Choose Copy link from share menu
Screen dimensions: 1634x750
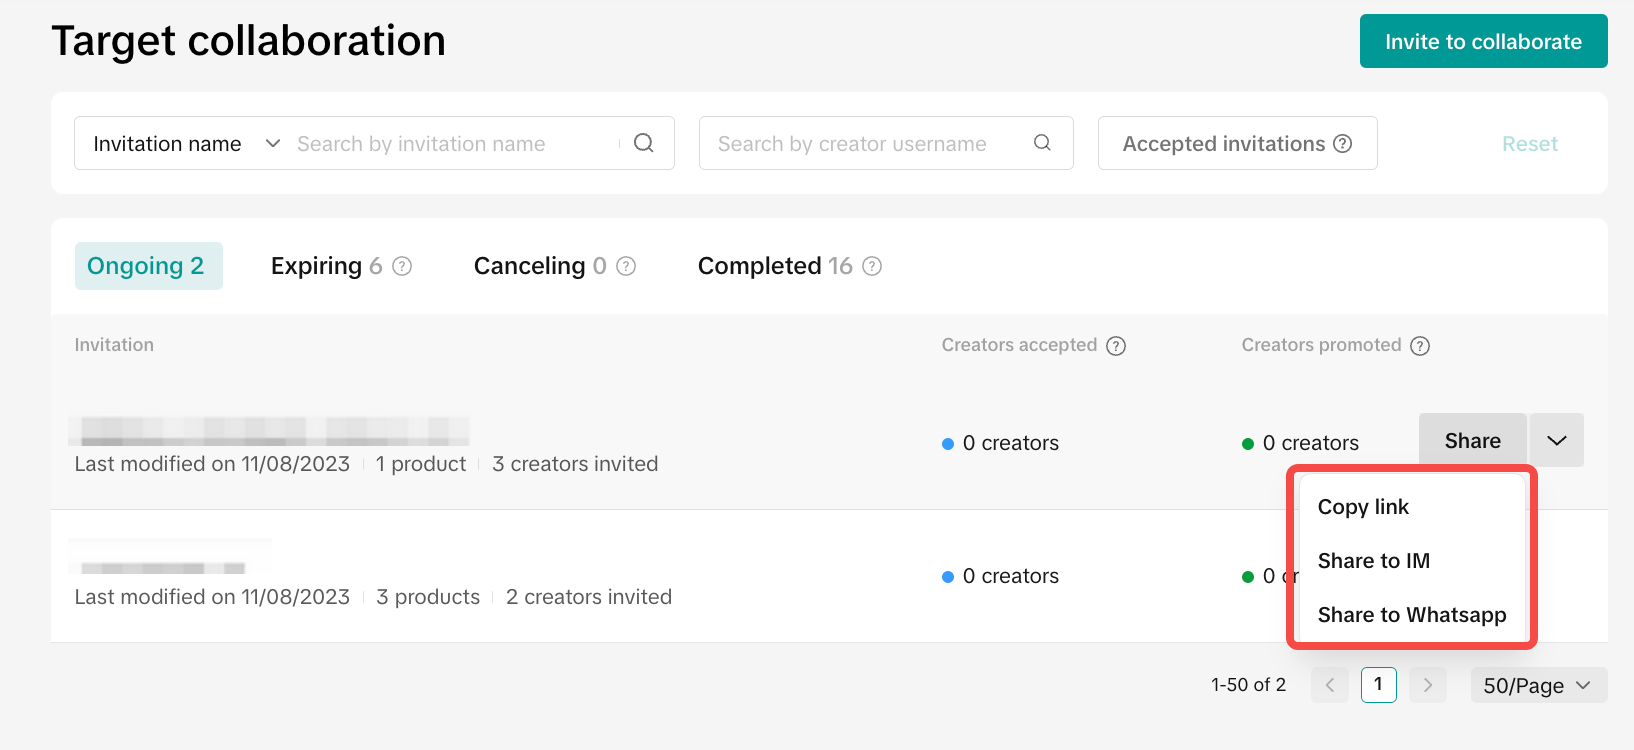pyautogui.click(x=1363, y=507)
